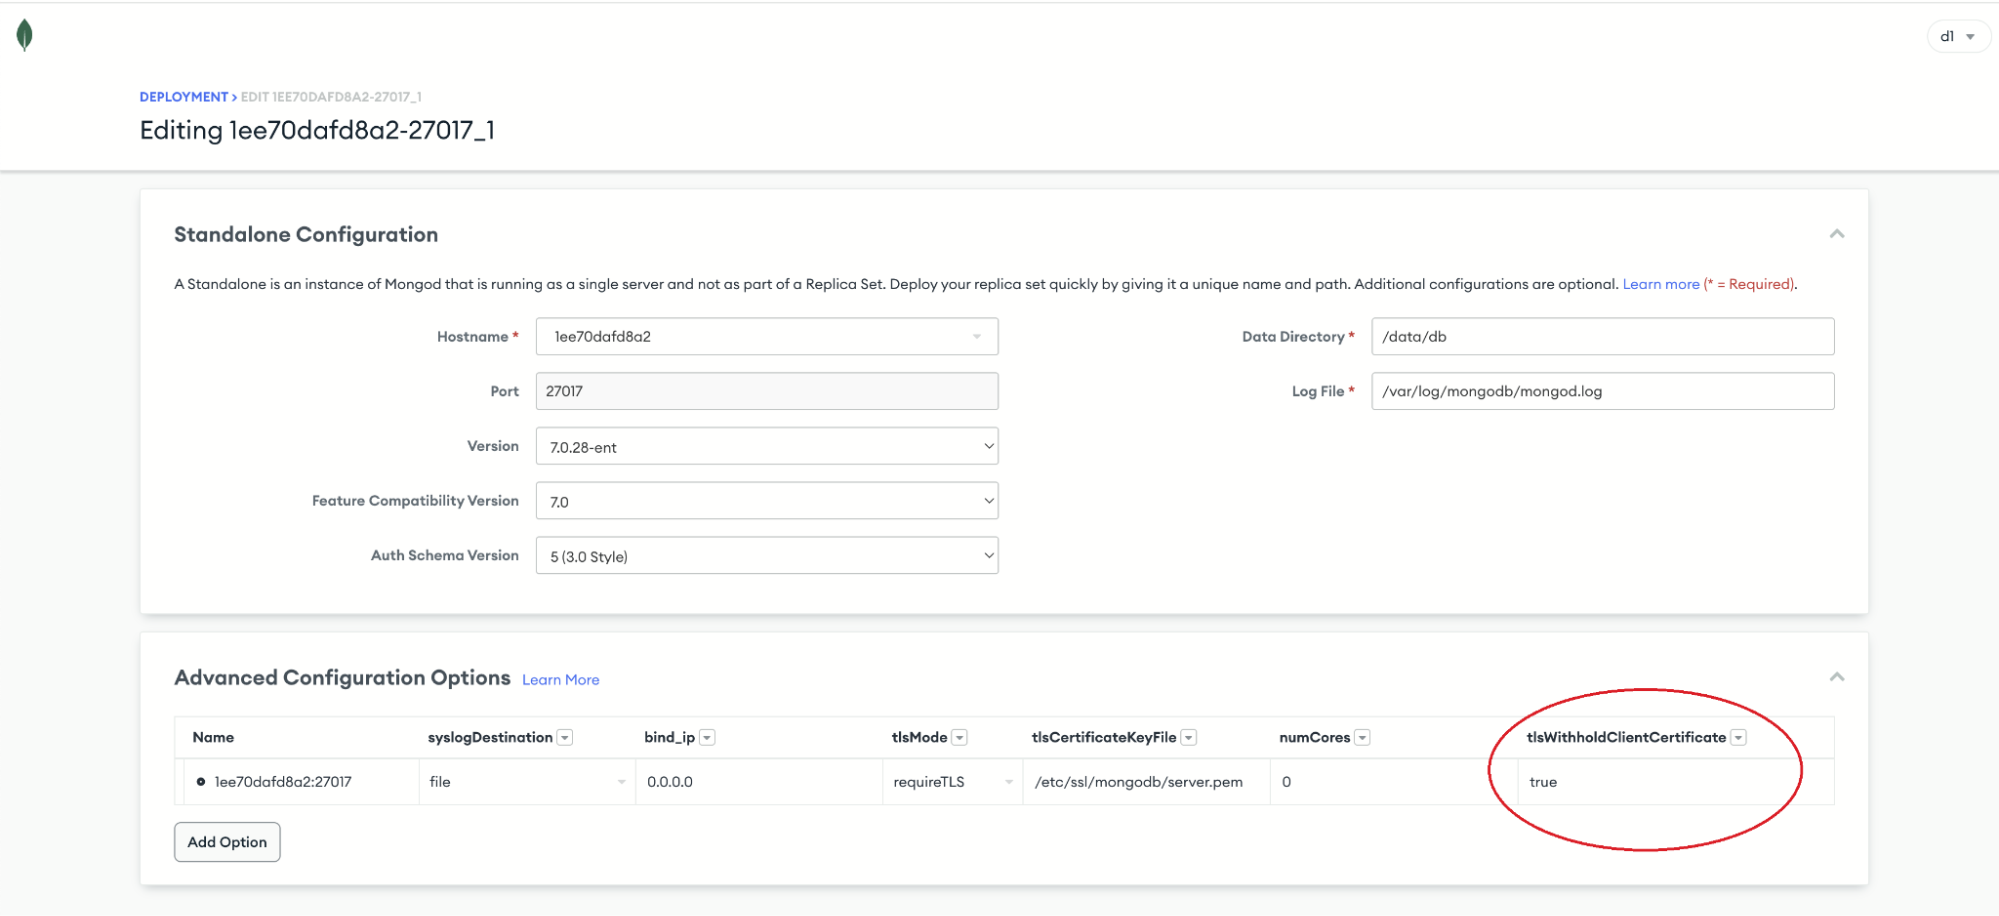Image resolution: width=1999 pixels, height=916 pixels.
Task: Open the syslogDestination column options arrow
Action: [565, 738]
